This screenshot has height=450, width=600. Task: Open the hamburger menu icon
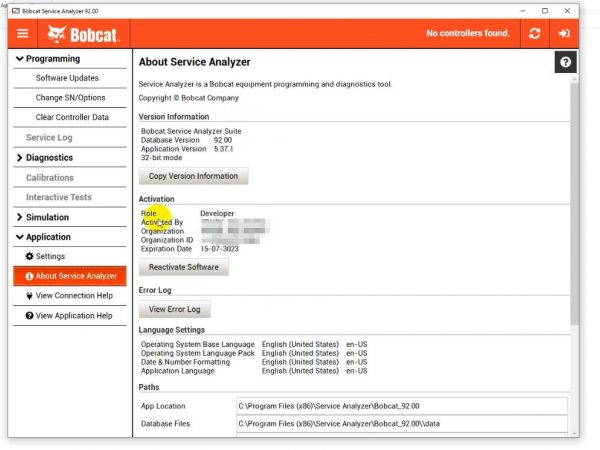click(x=23, y=33)
